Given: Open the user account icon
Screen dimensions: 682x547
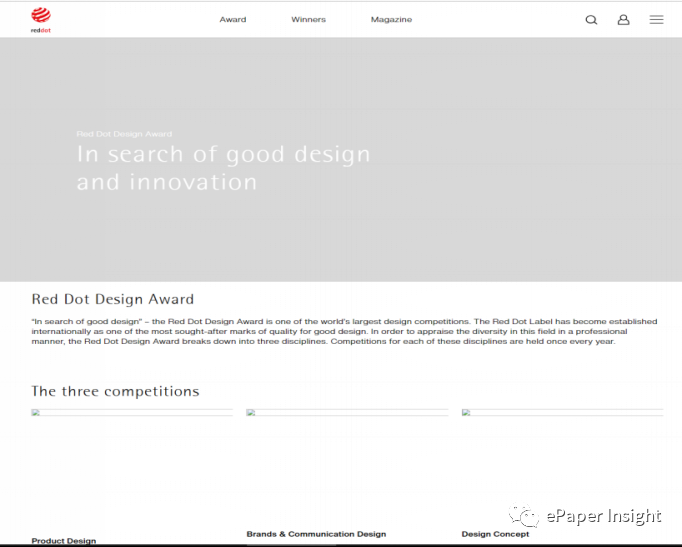Looking at the screenshot, I should (623, 20).
